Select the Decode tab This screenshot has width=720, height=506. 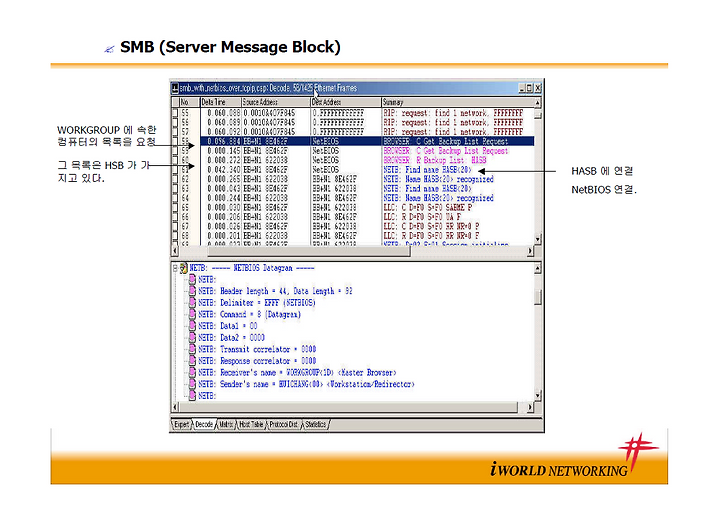coord(204,424)
